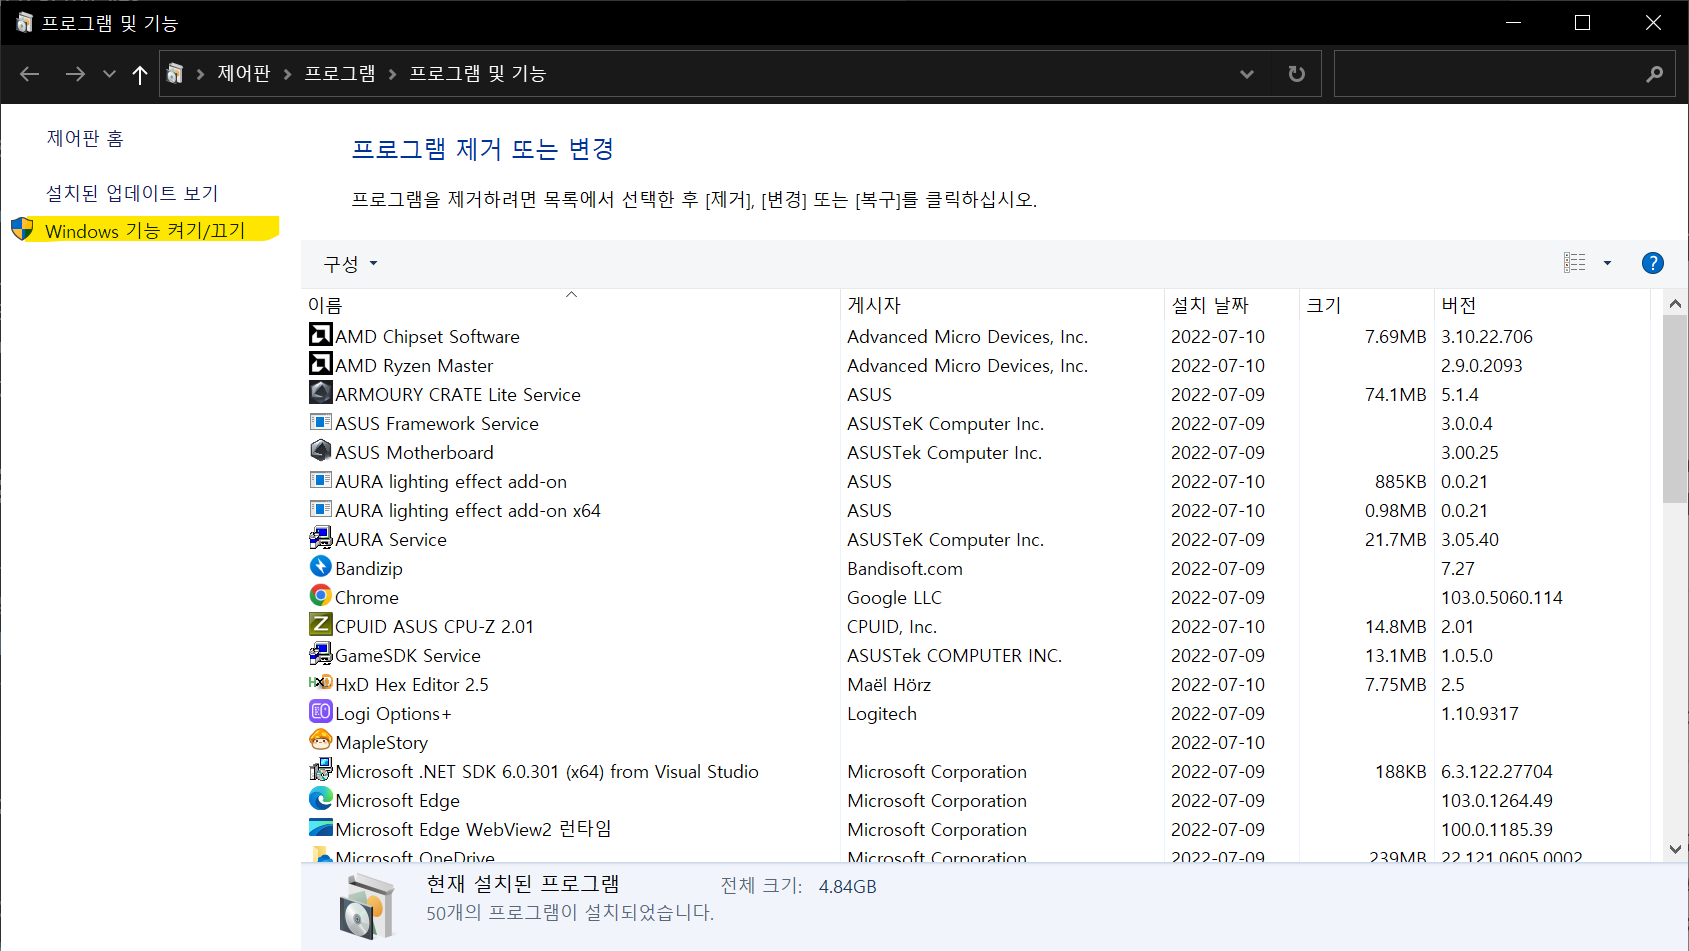Click the 7.69MB size cell
The width and height of the screenshot is (1689, 951).
[1395, 337]
